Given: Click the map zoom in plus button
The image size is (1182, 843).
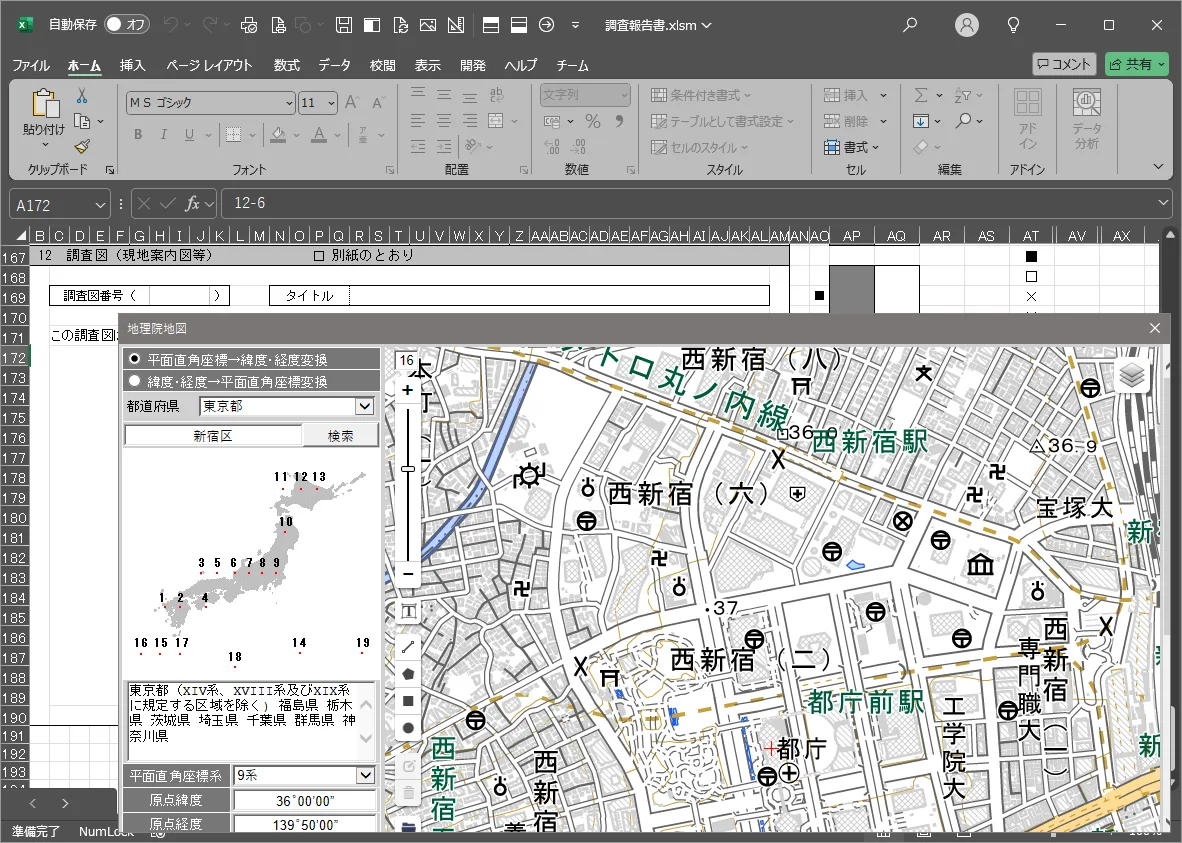Looking at the screenshot, I should [408, 390].
